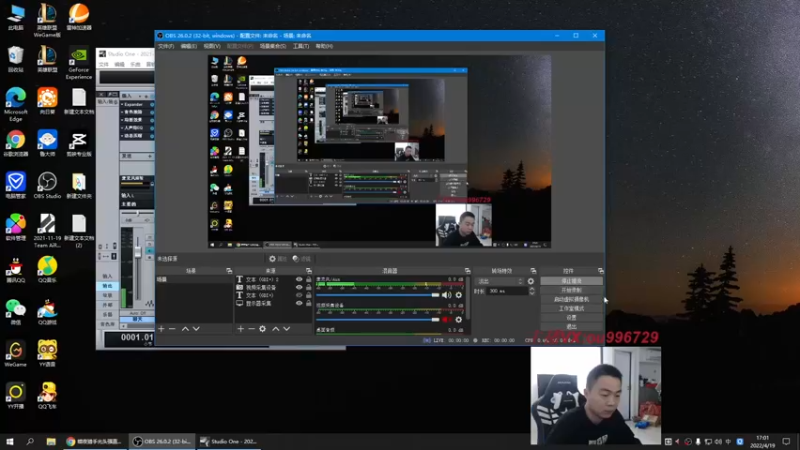Remove the selected scene with minus icon

[x=172, y=329]
